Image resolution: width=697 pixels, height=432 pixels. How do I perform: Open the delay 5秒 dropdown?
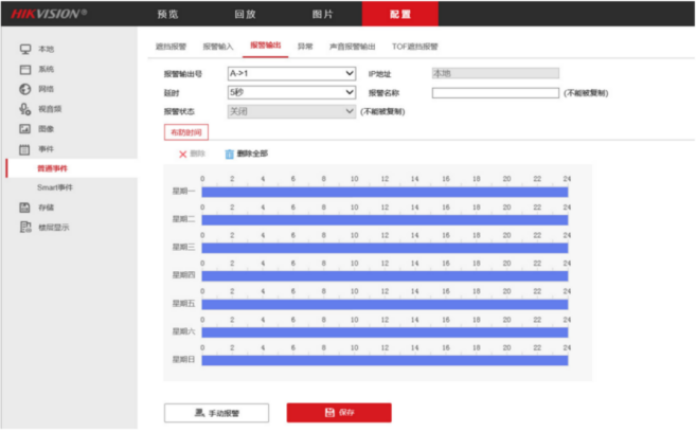[292, 92]
